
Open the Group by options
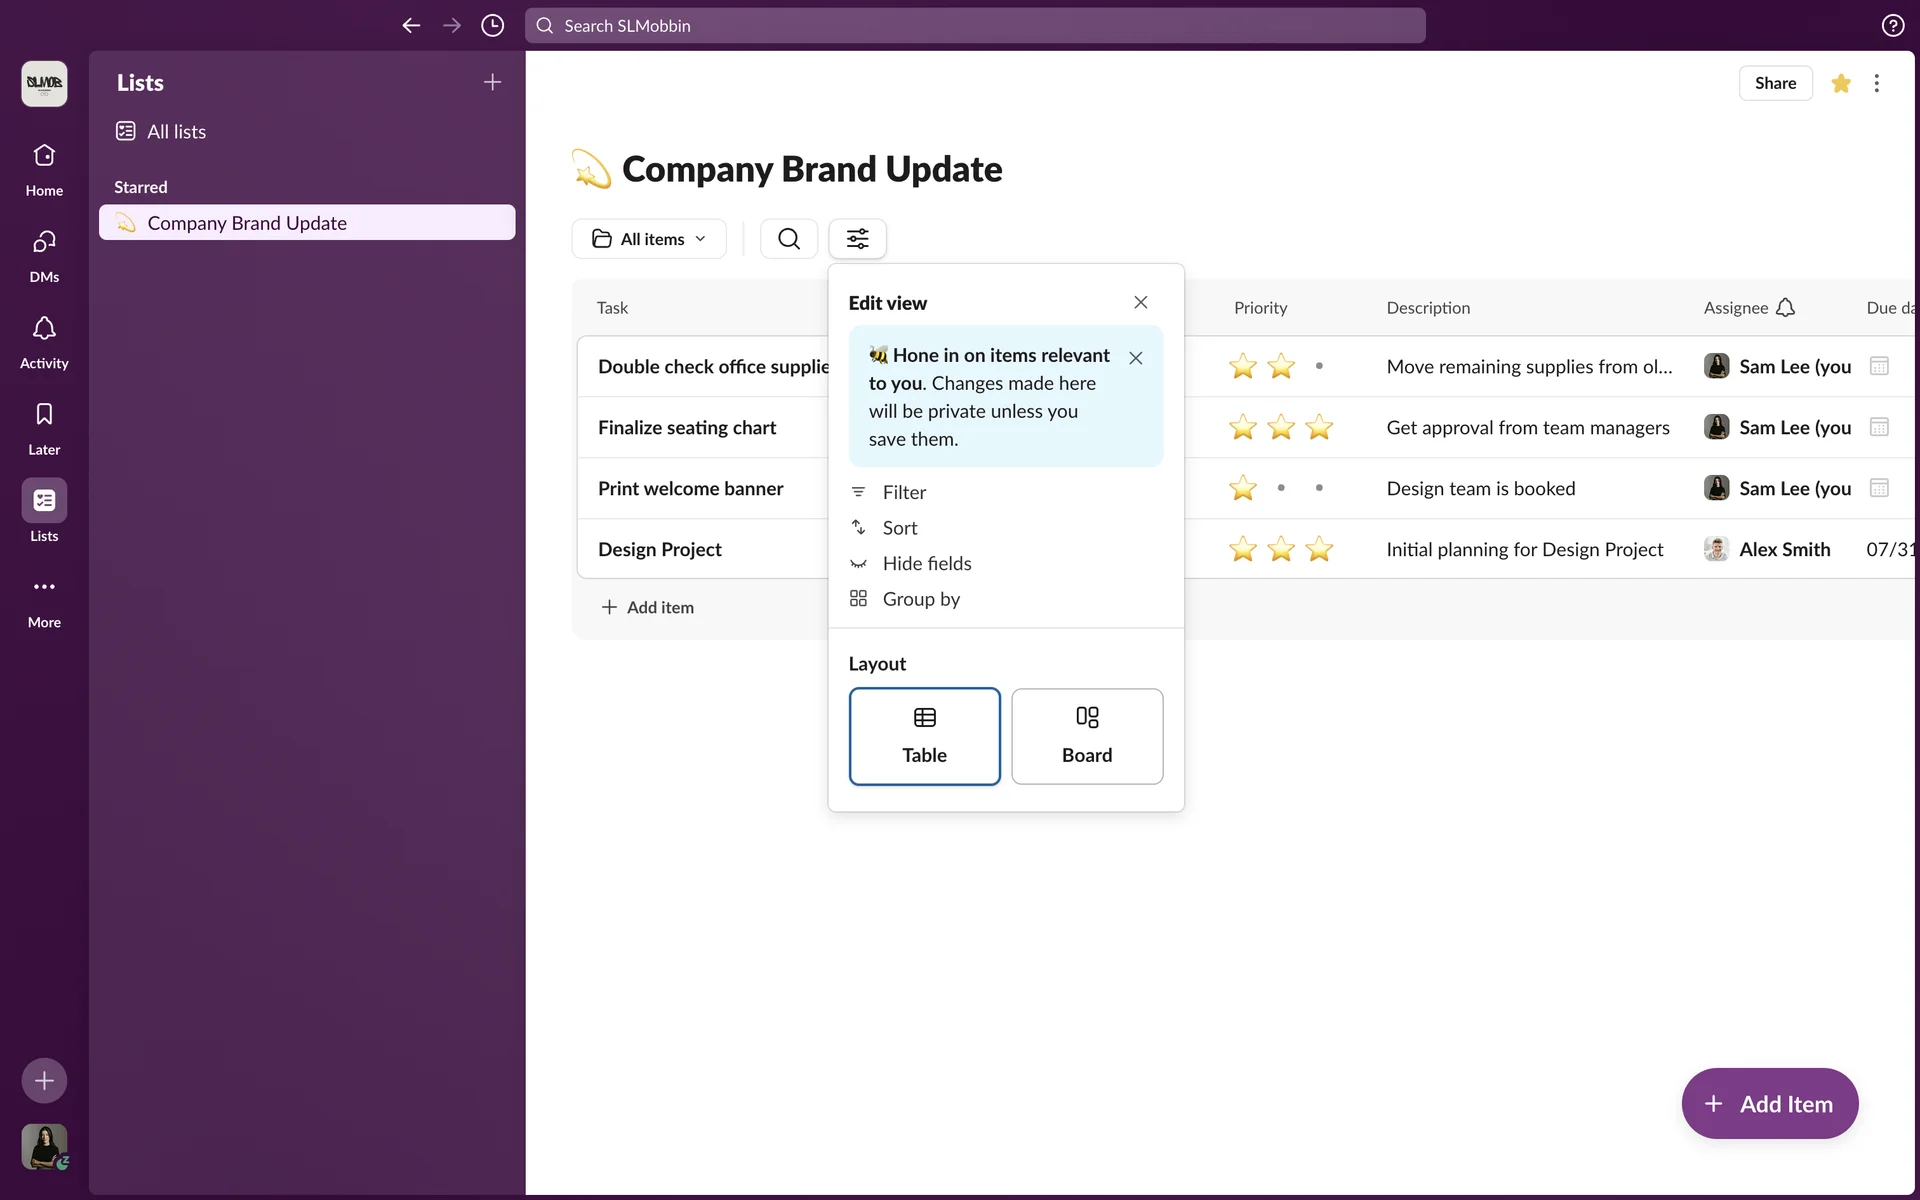(921, 599)
